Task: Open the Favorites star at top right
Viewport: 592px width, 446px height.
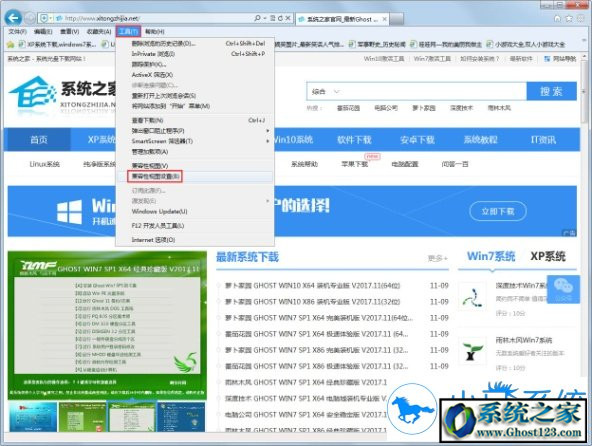Action: tap(569, 18)
